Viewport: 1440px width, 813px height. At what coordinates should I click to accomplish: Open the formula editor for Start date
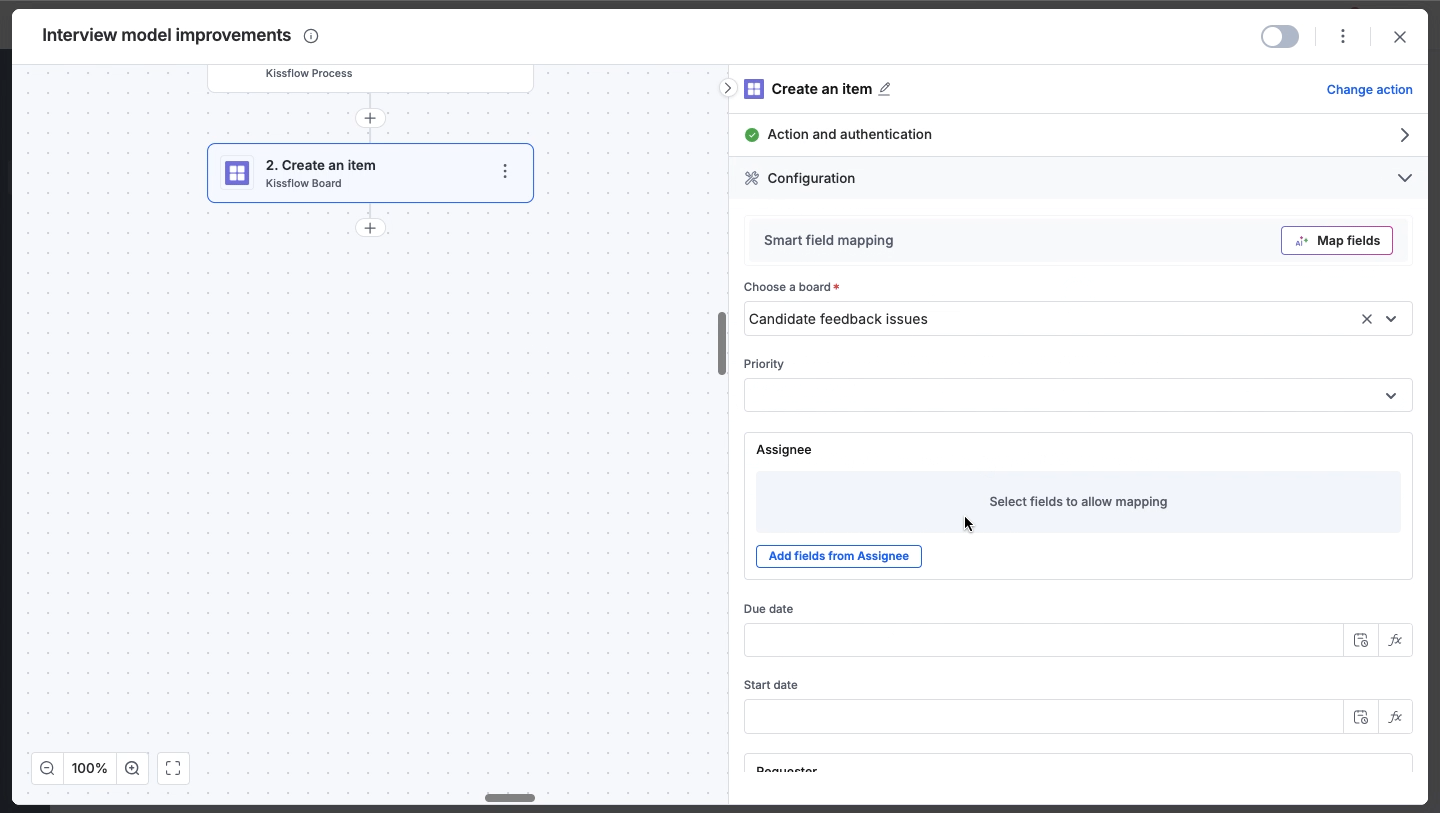(x=1395, y=716)
